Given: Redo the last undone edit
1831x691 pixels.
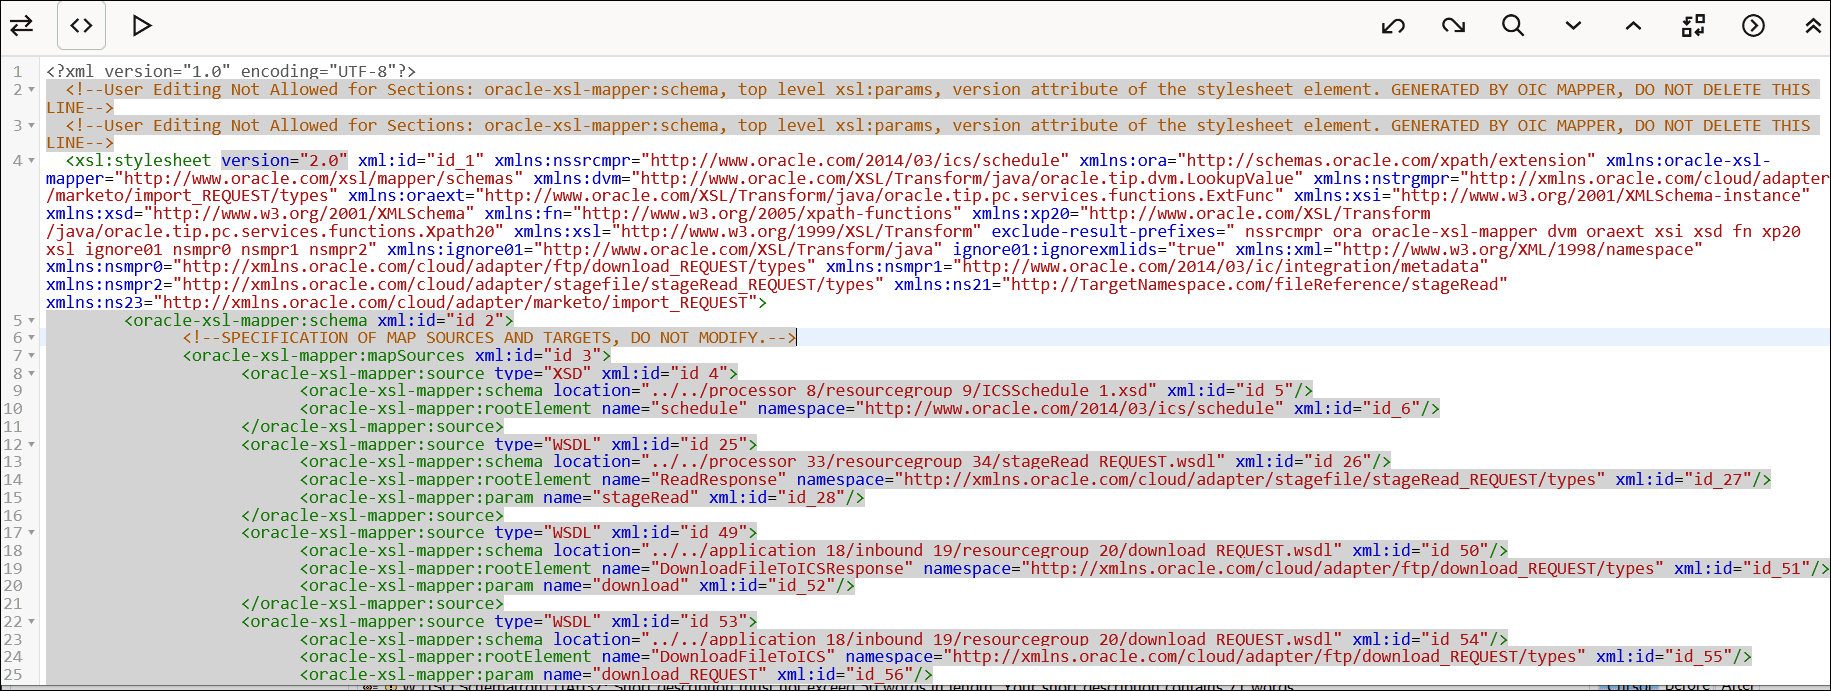Looking at the screenshot, I should 1453,25.
